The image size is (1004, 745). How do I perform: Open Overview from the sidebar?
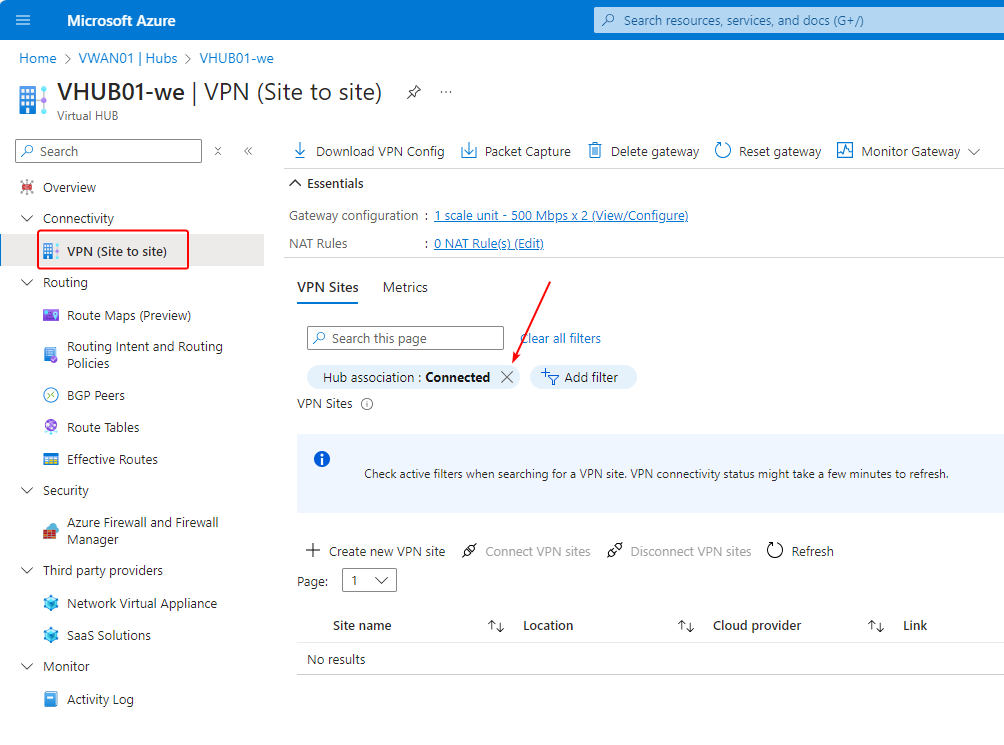tap(69, 188)
